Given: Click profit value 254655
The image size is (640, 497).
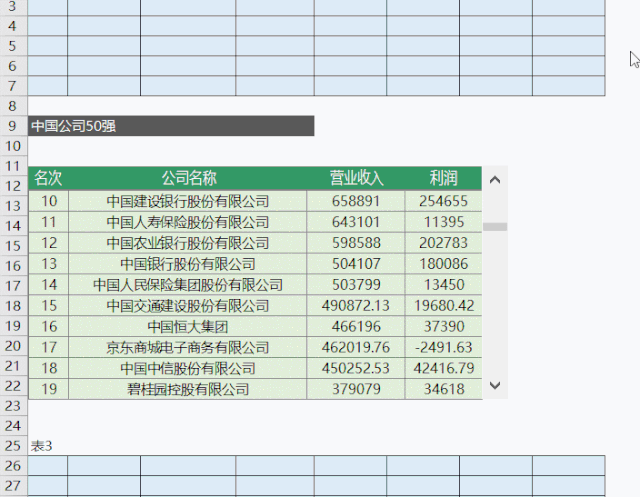Looking at the screenshot, I should coord(444,201).
